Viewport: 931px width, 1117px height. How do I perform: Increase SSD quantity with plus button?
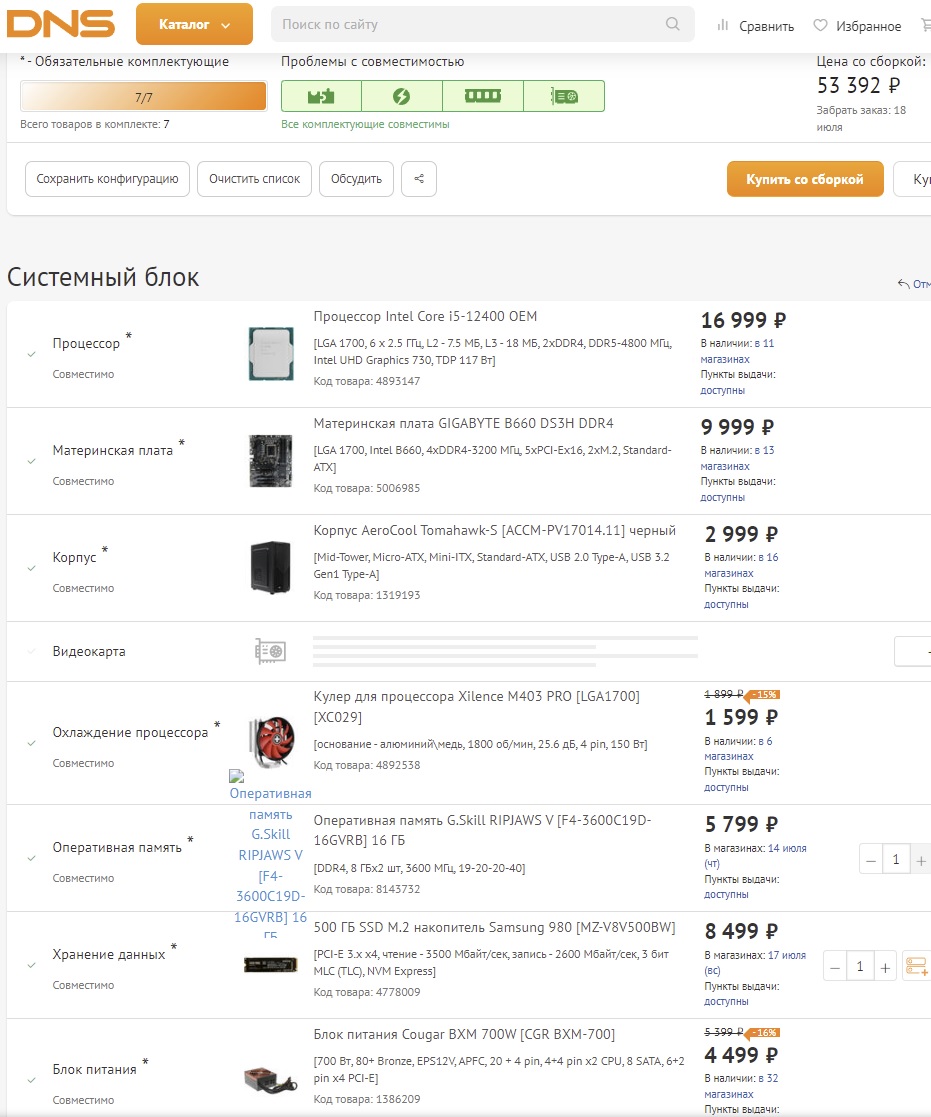885,967
